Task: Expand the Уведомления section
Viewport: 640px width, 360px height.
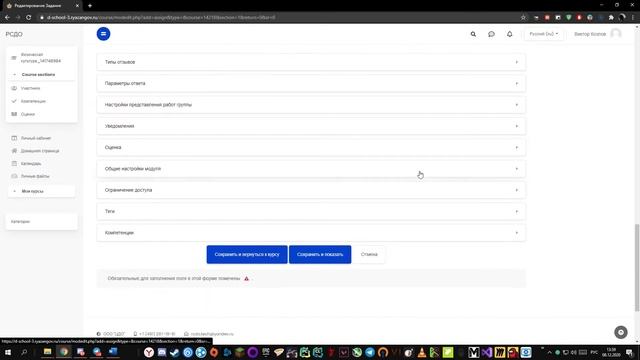Action: 311,126
